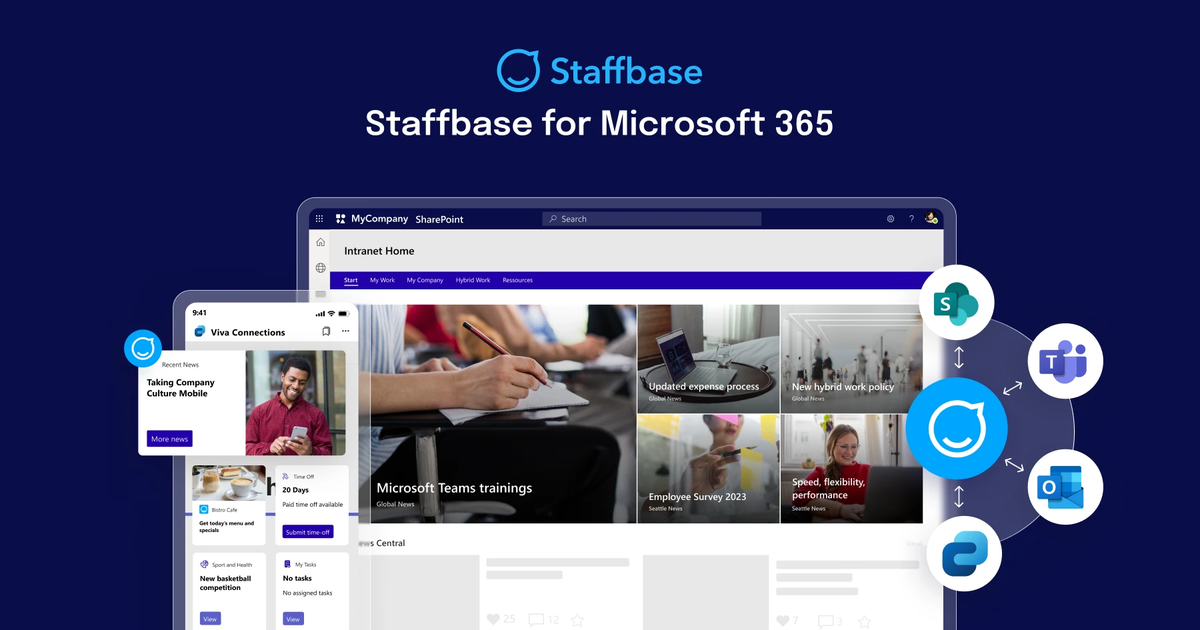Screen dimensions: 1200x630
Task: Click the Viva Connections app icon circle
Action: (964, 555)
